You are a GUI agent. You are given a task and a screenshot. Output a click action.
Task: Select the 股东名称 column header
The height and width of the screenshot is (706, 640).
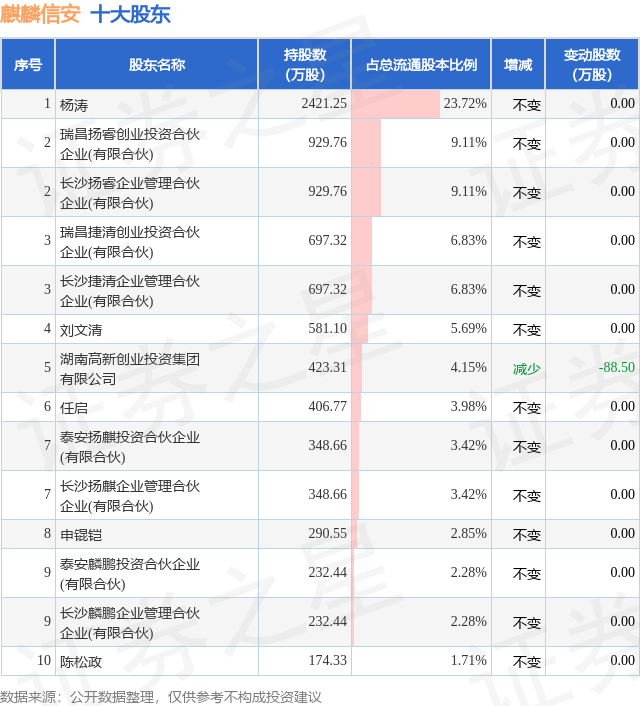pyautogui.click(x=157, y=64)
